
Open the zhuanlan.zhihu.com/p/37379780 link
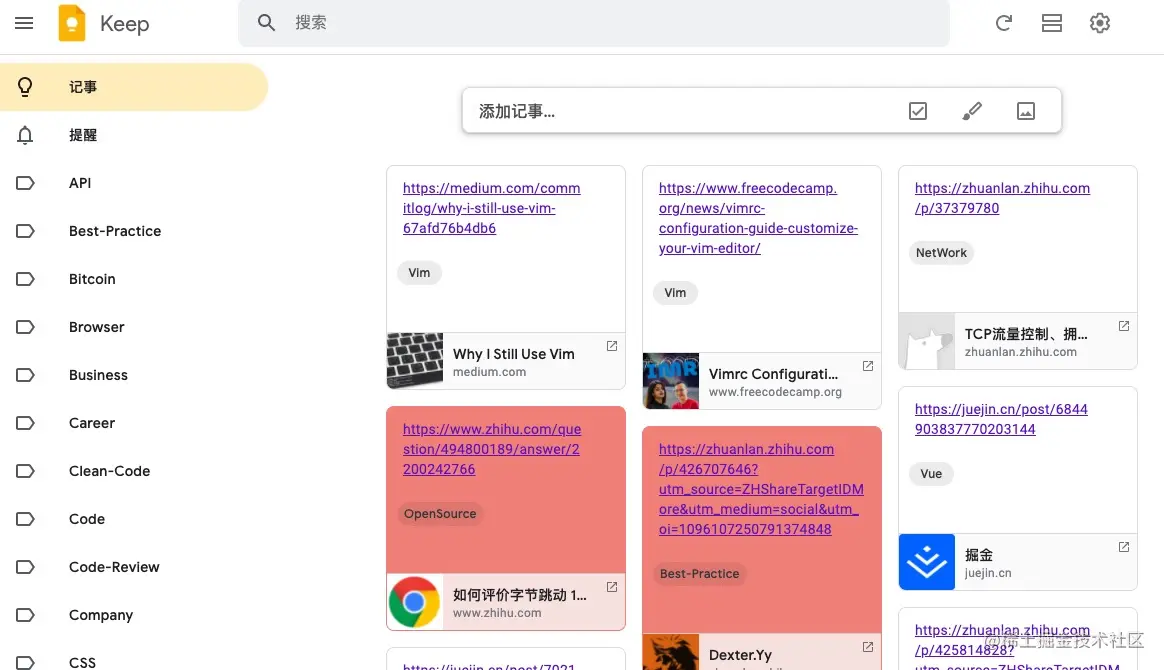1002,198
